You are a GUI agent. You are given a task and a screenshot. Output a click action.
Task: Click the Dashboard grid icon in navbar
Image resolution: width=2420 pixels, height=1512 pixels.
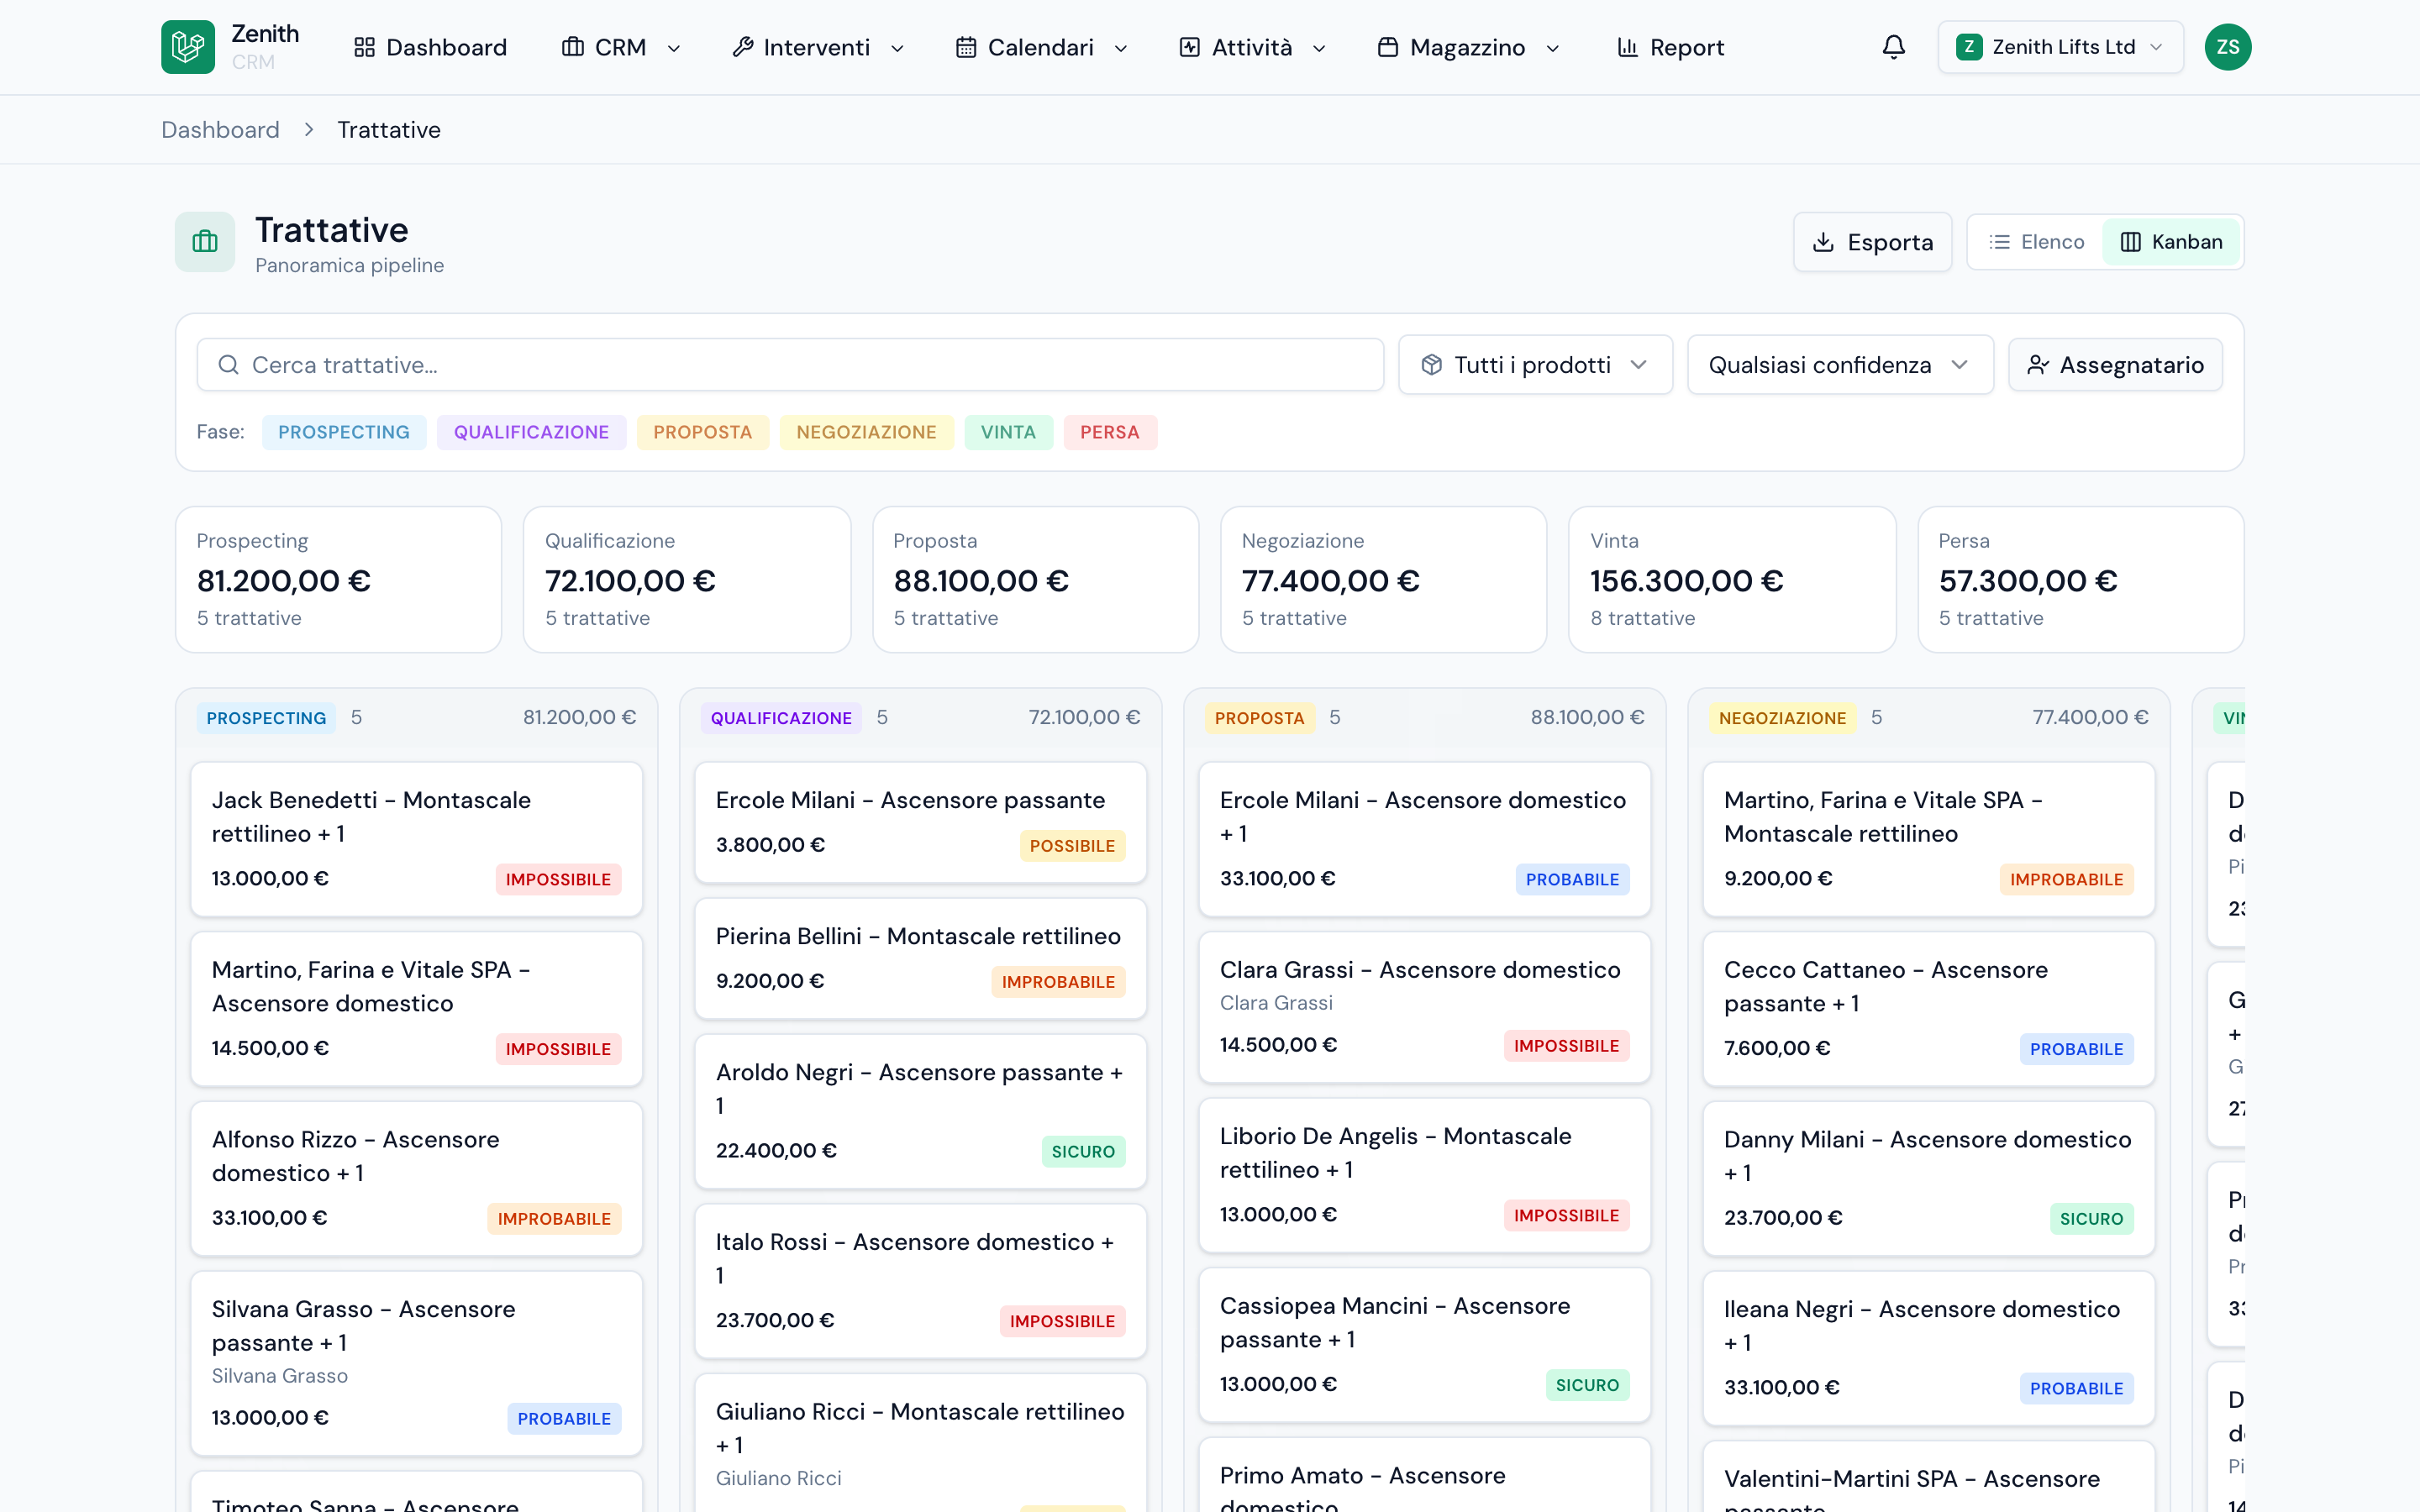coord(364,47)
